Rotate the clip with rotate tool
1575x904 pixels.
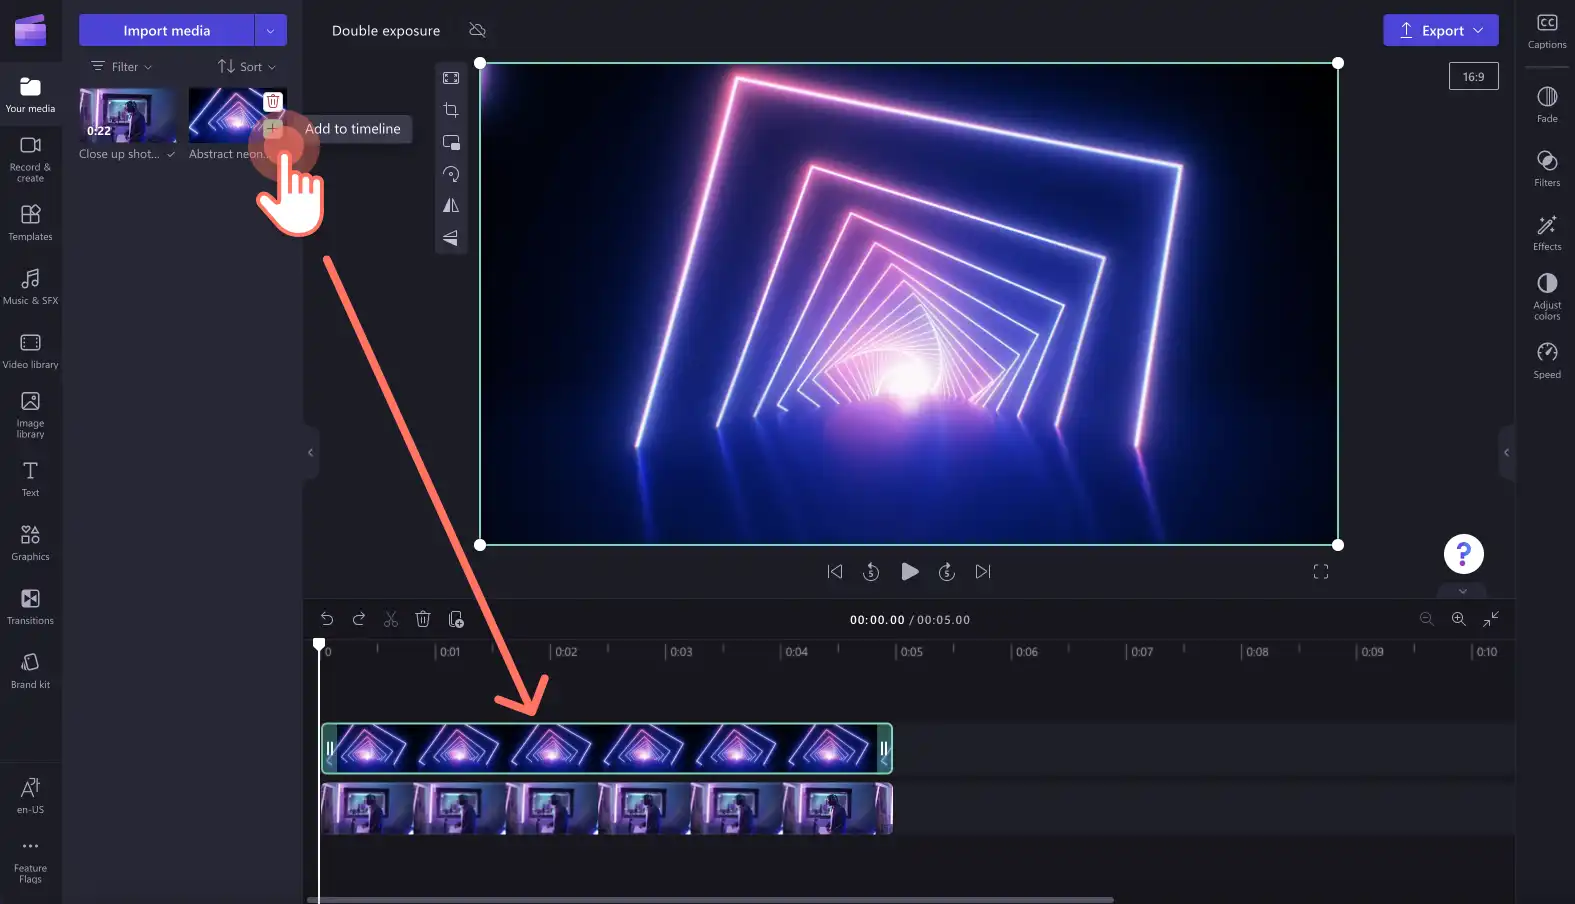(x=451, y=174)
